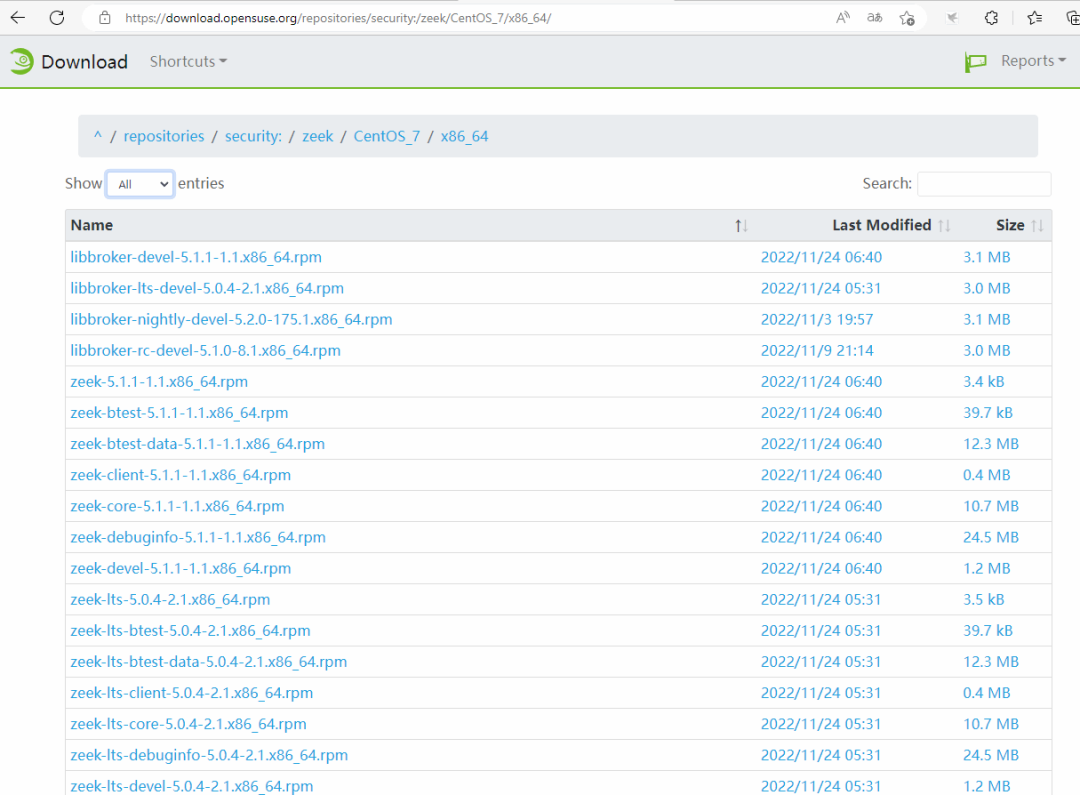This screenshot has height=795, width=1080.
Task: Add this page to favorites star icon
Action: 907,18
